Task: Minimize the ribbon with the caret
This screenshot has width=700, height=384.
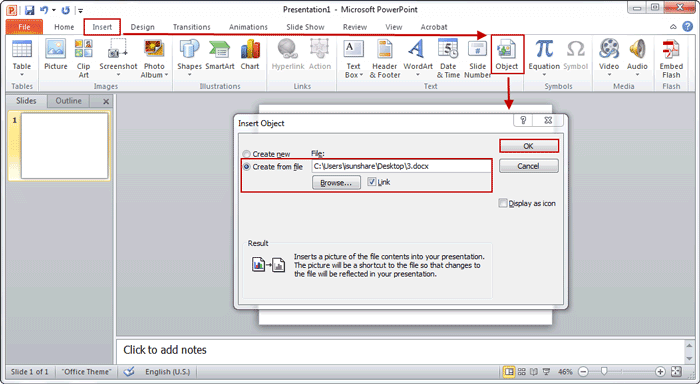Action: point(673,27)
